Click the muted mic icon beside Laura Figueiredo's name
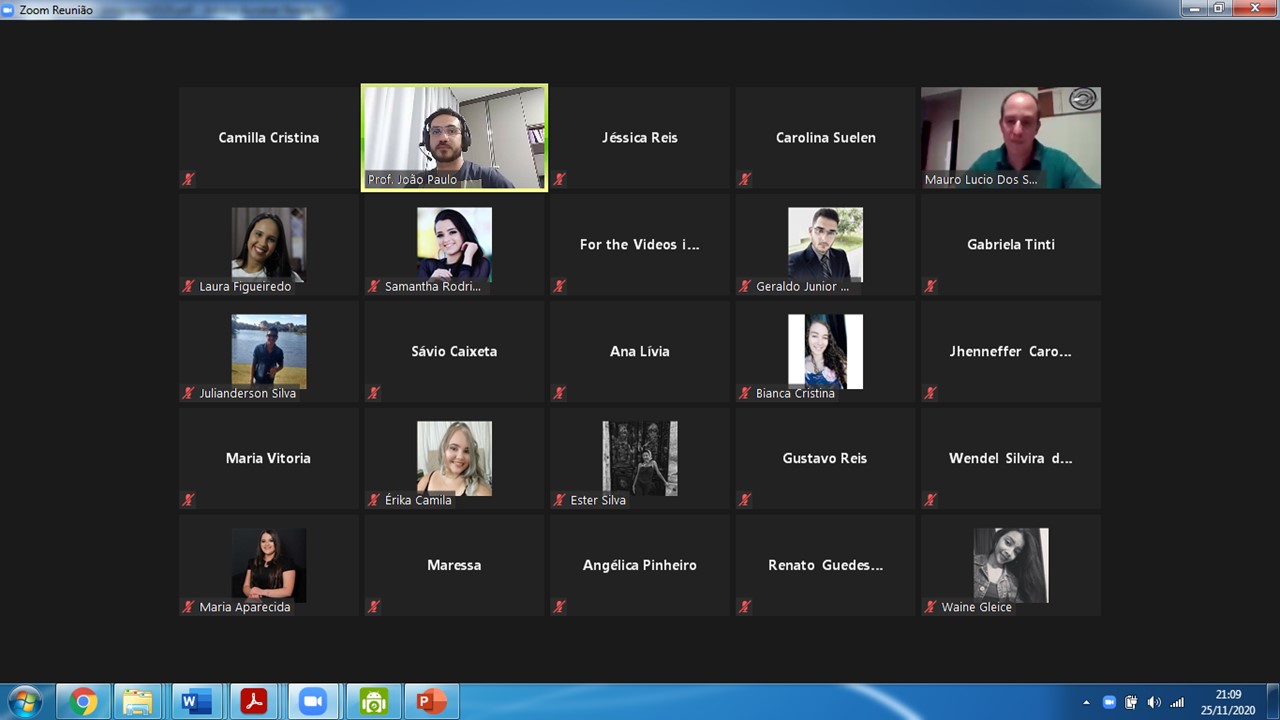This screenshot has width=1280, height=720. (188, 287)
